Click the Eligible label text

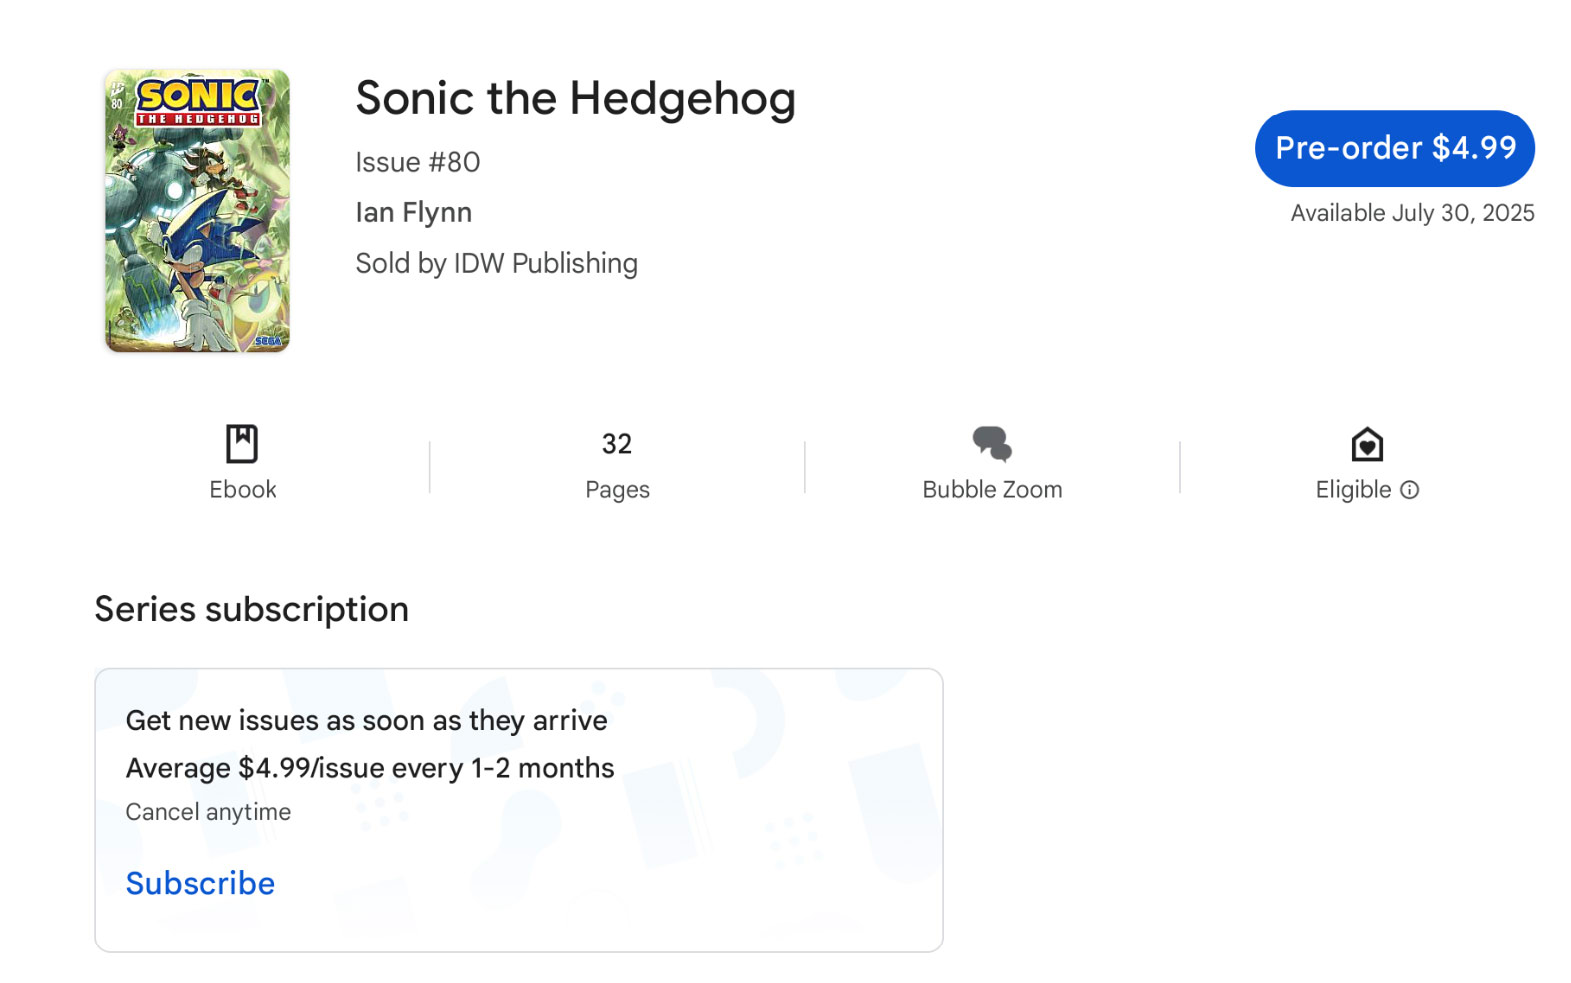1353,490
